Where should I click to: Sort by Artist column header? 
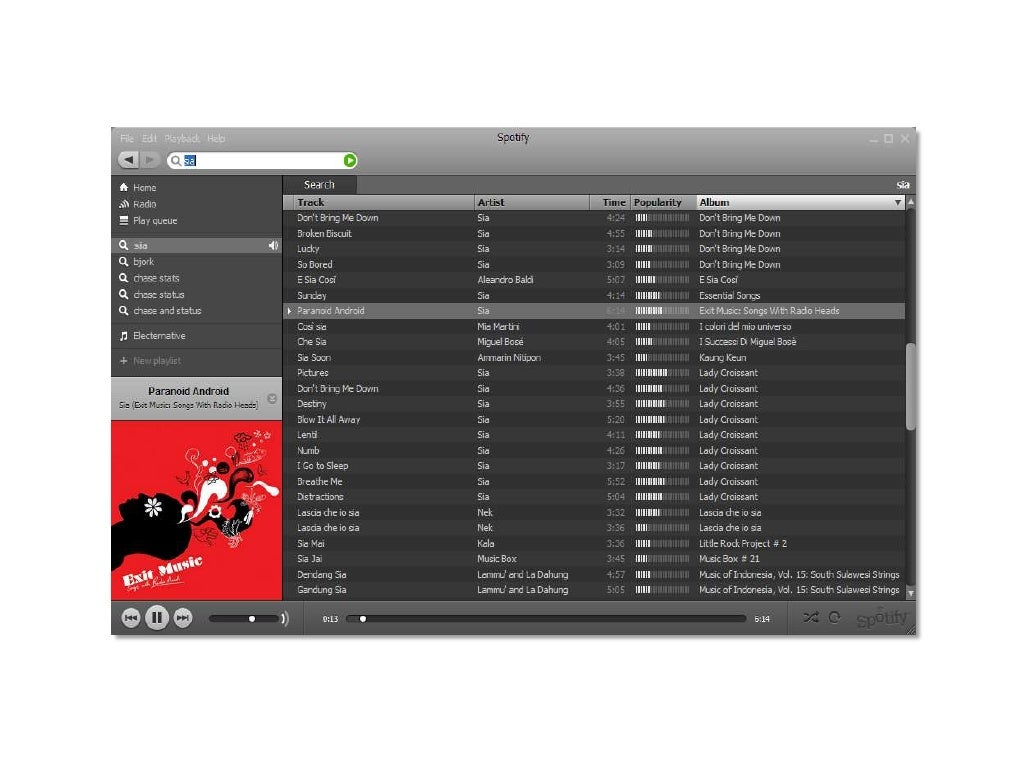point(532,202)
